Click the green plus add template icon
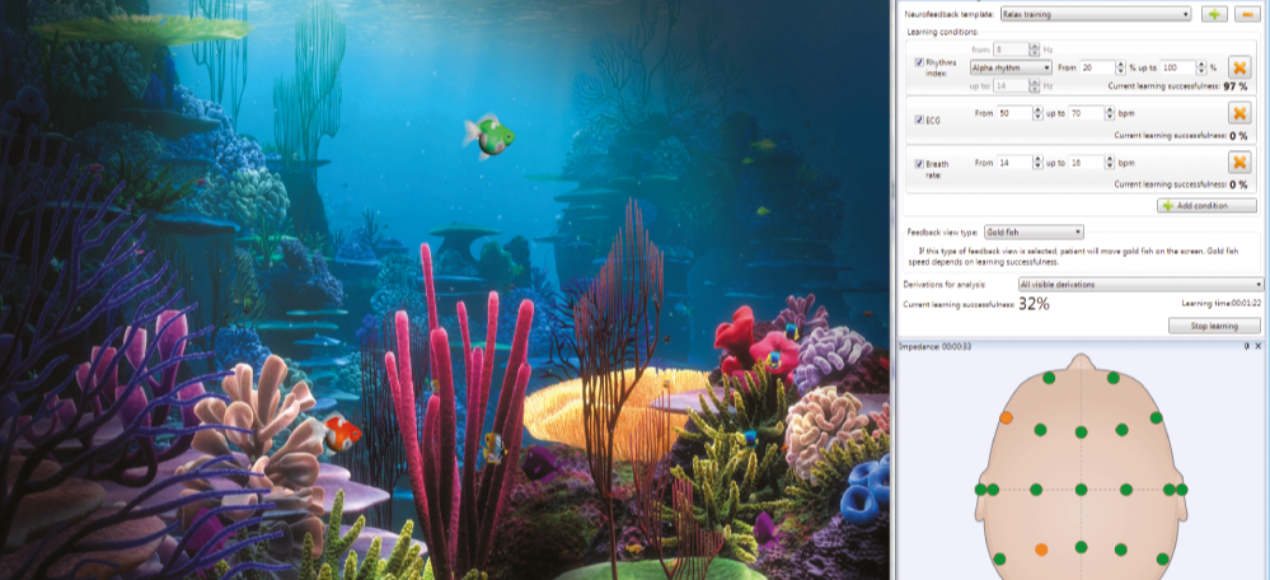Screen dimensions: 1270x580 1214,14
